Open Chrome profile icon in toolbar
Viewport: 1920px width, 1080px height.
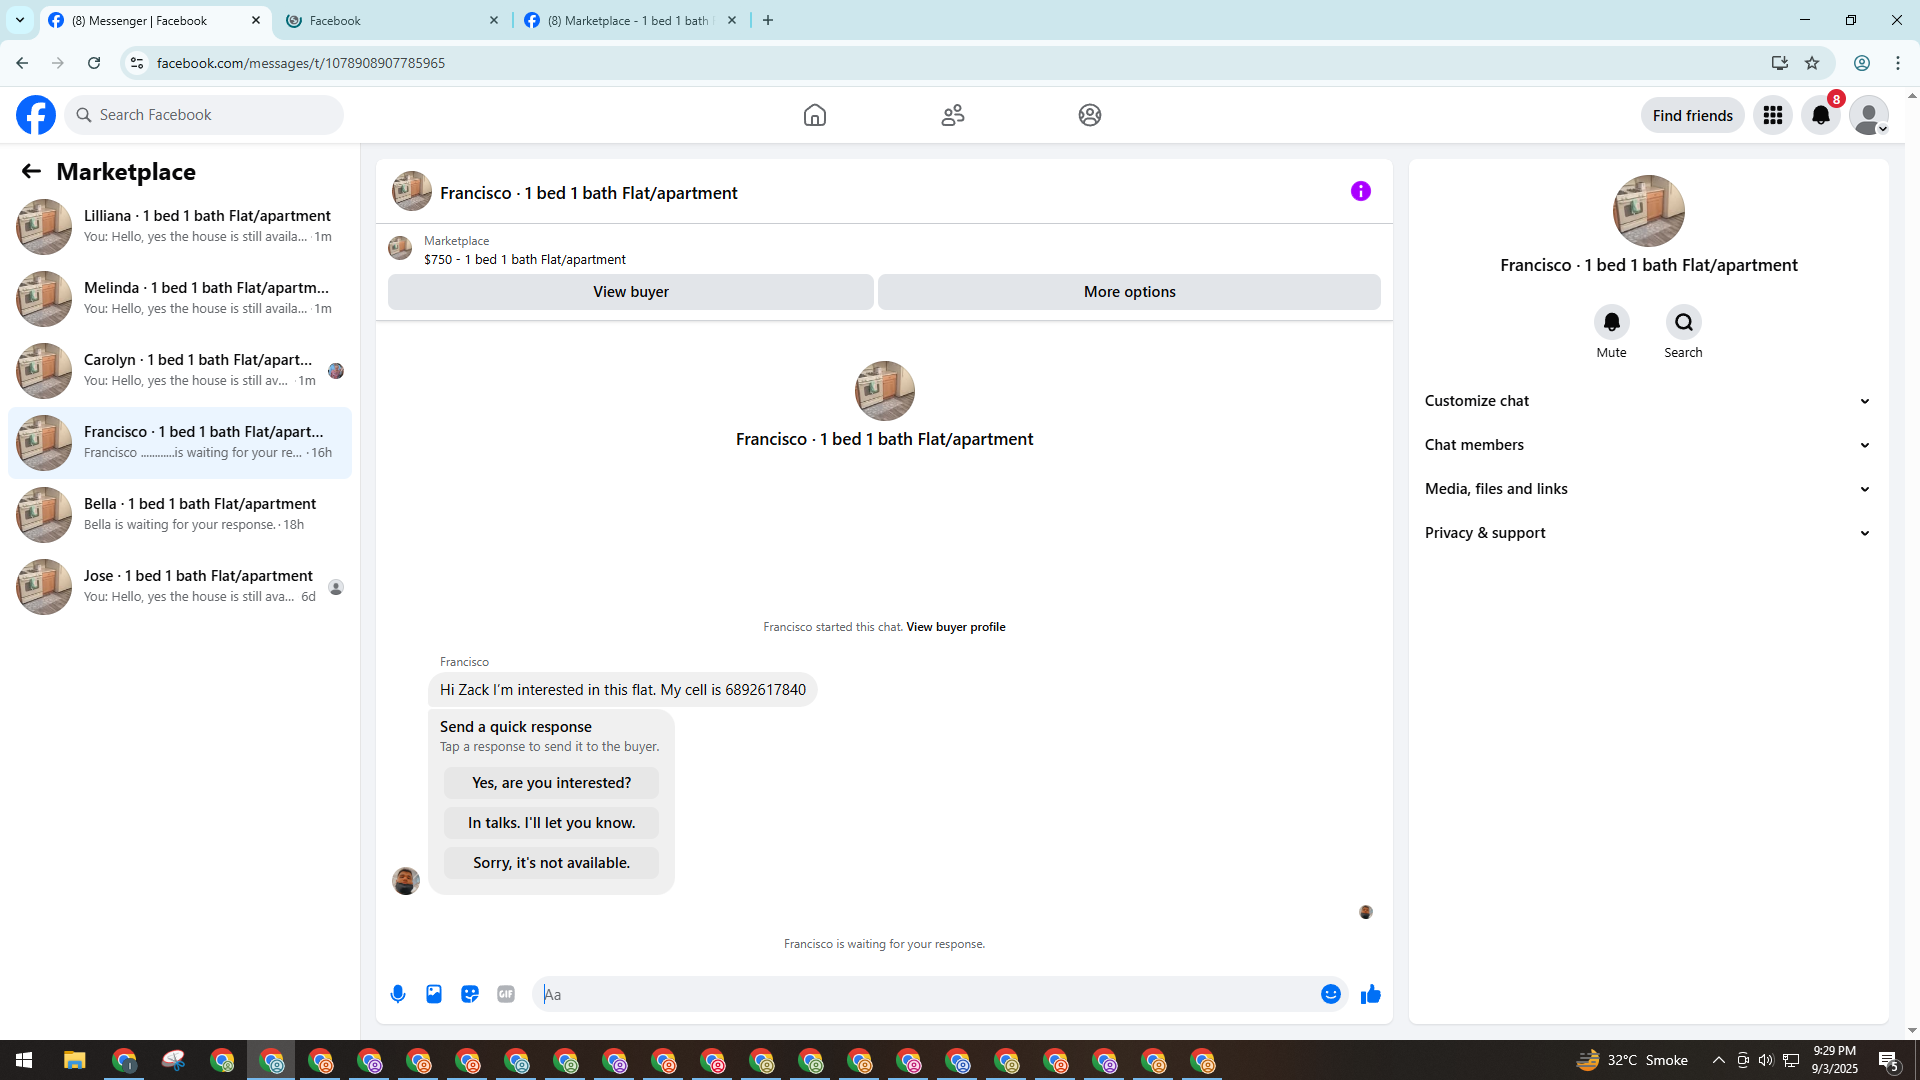pos(1862,63)
